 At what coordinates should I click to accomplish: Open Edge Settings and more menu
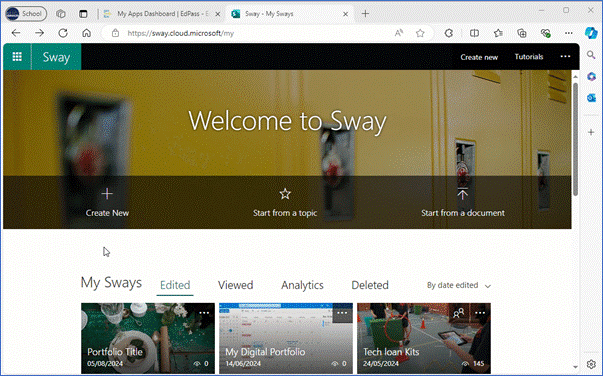pyautogui.click(x=569, y=33)
